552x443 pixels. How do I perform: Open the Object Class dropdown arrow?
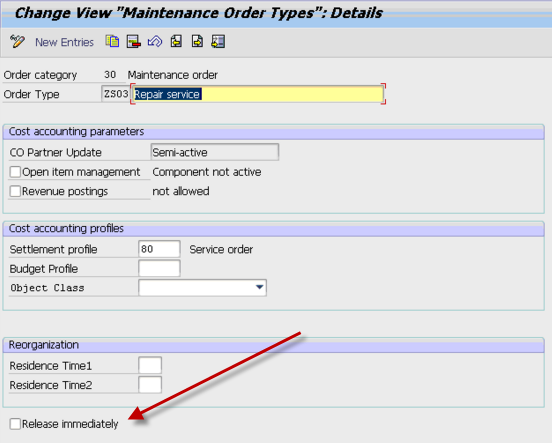tap(259, 287)
